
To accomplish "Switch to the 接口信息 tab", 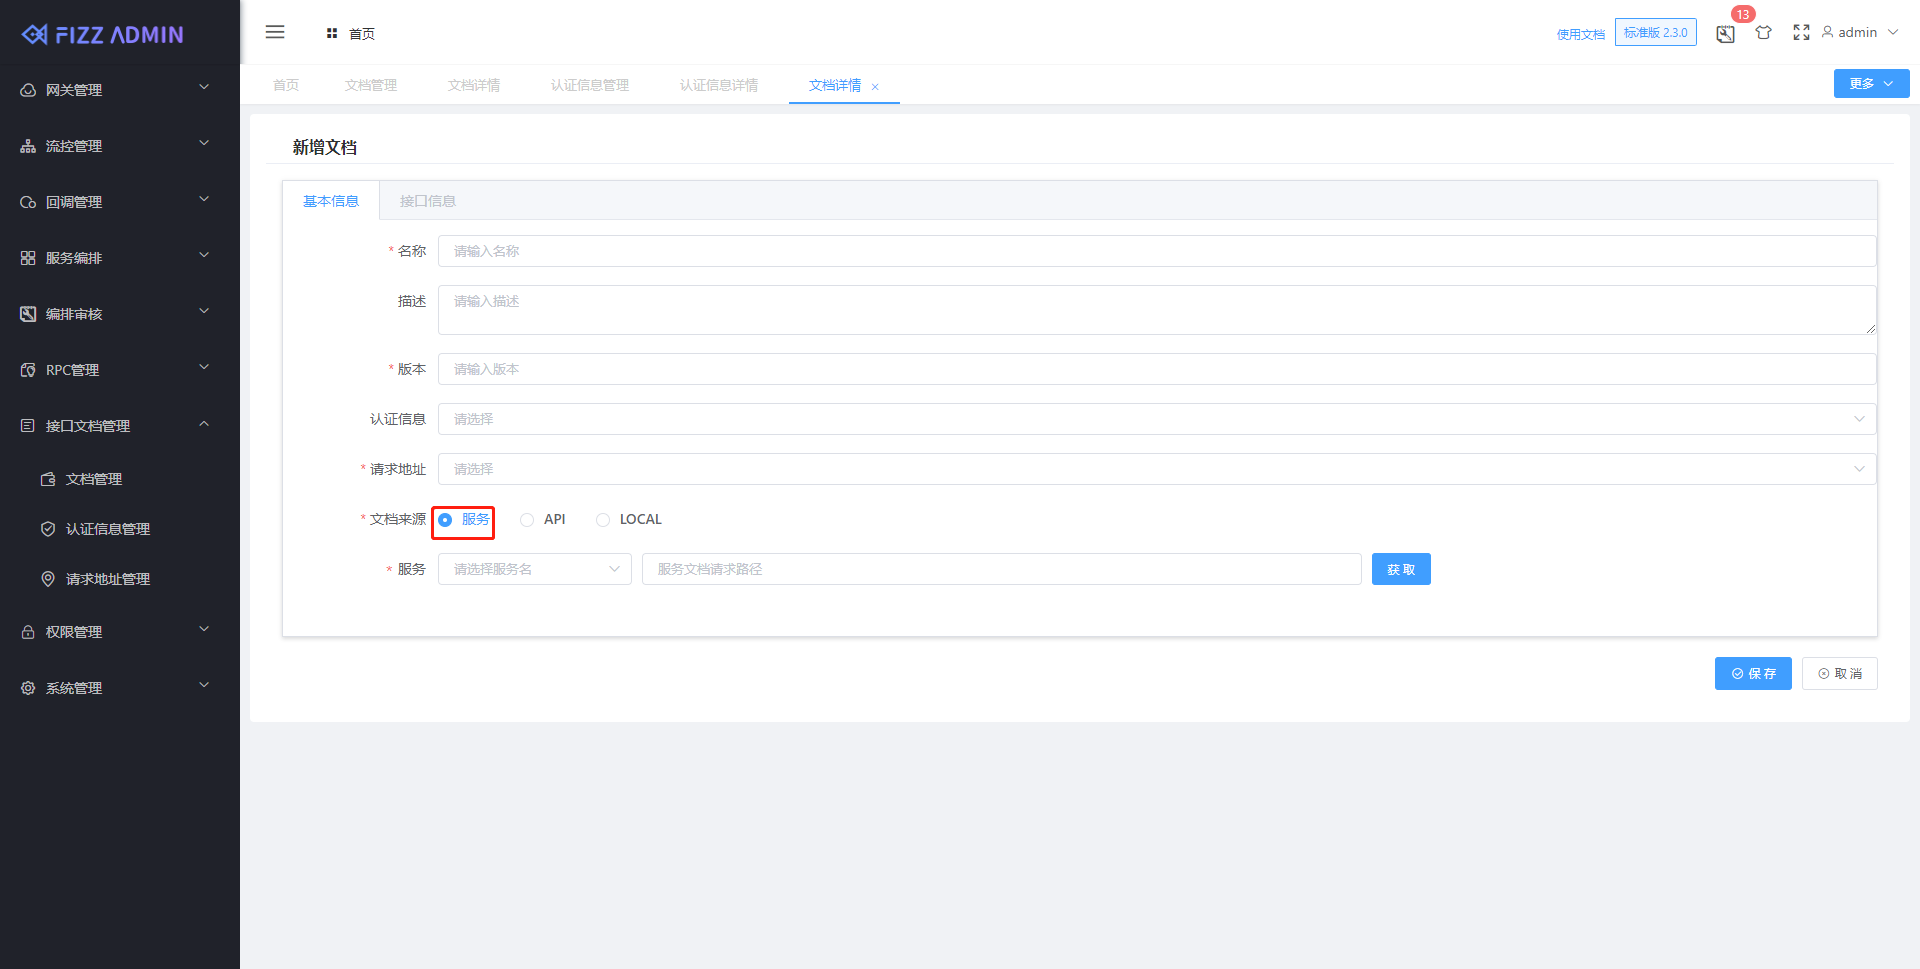I will (428, 200).
